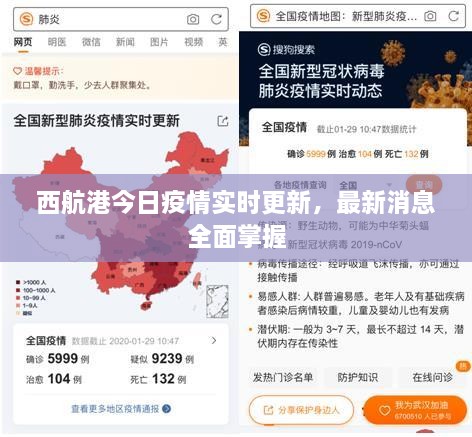
Task: Open 在线问诊 button
Action: (432, 377)
